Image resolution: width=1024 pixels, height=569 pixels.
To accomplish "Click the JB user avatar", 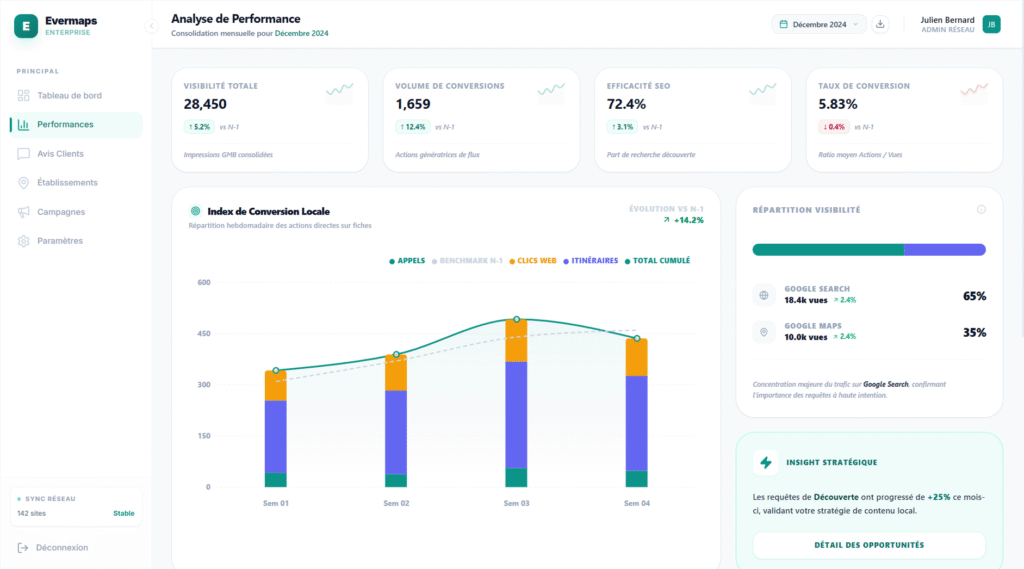I will [991, 24].
